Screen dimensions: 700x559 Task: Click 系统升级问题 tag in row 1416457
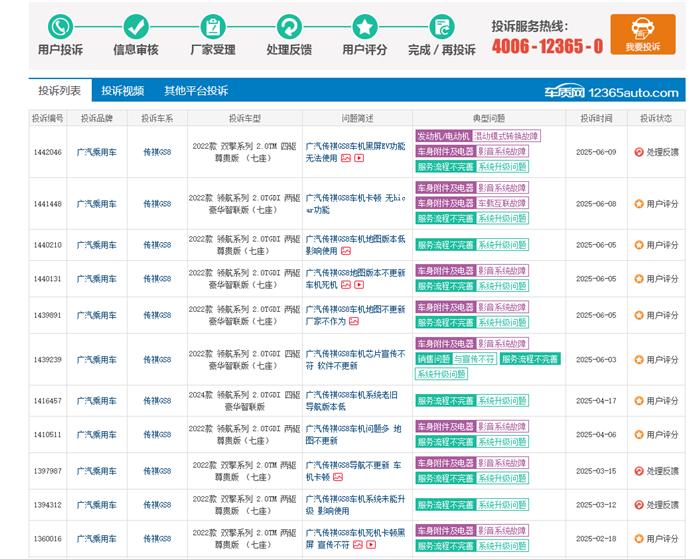(502, 401)
